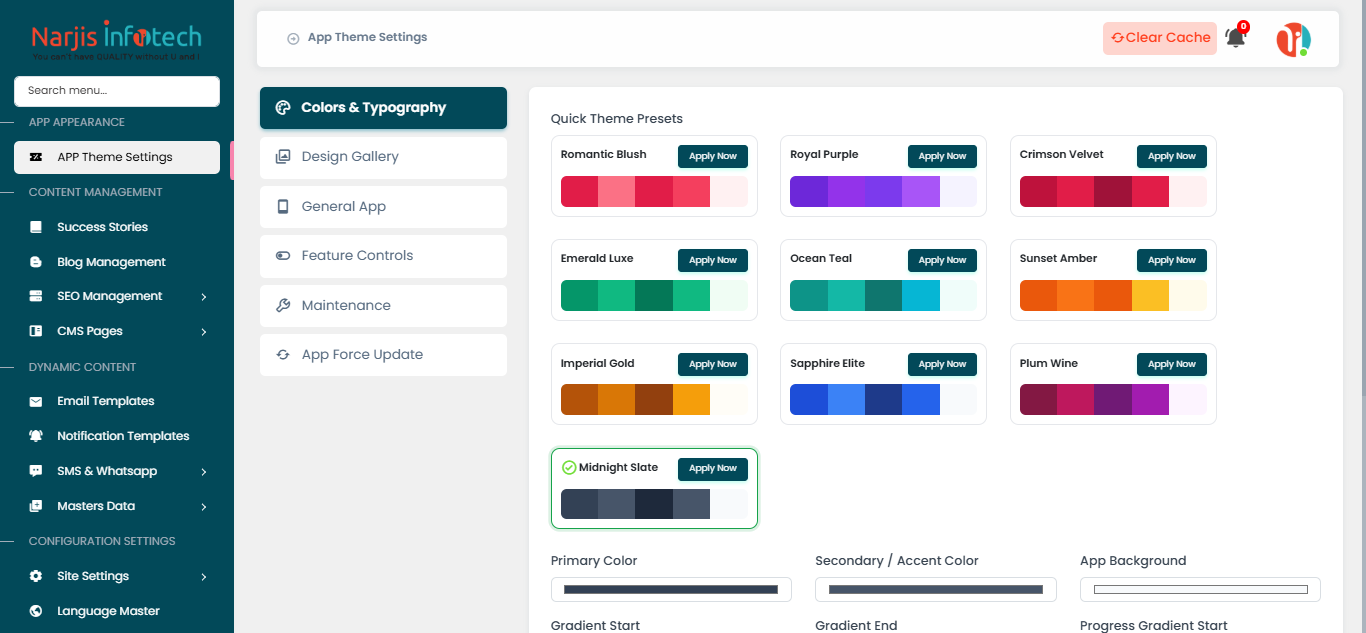1366x633 pixels.
Task: Switch to the Design Gallery tab
Action: [x=383, y=157]
